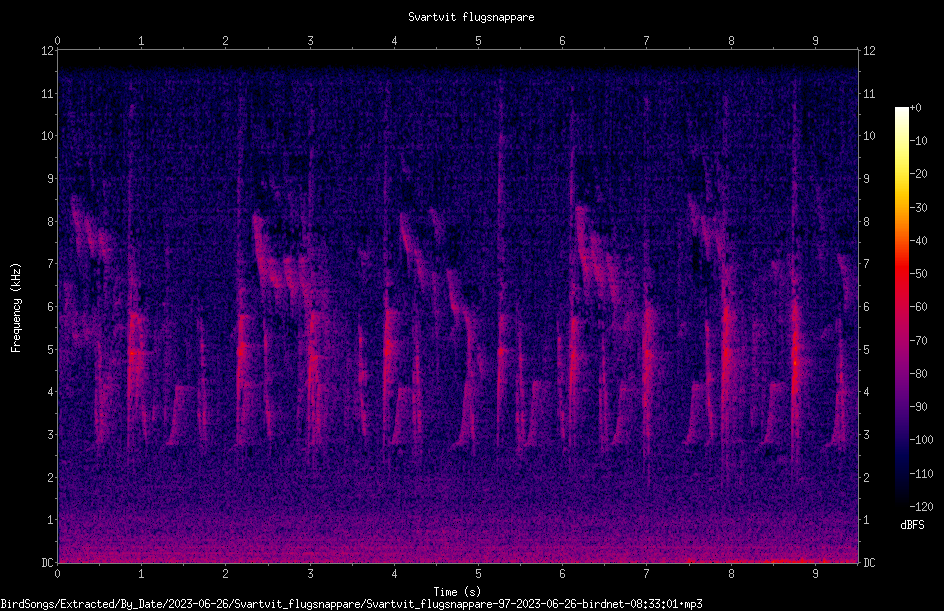The image size is (944, 611).
Task: Click the '-120' colorbar scale label
Action: [921, 507]
